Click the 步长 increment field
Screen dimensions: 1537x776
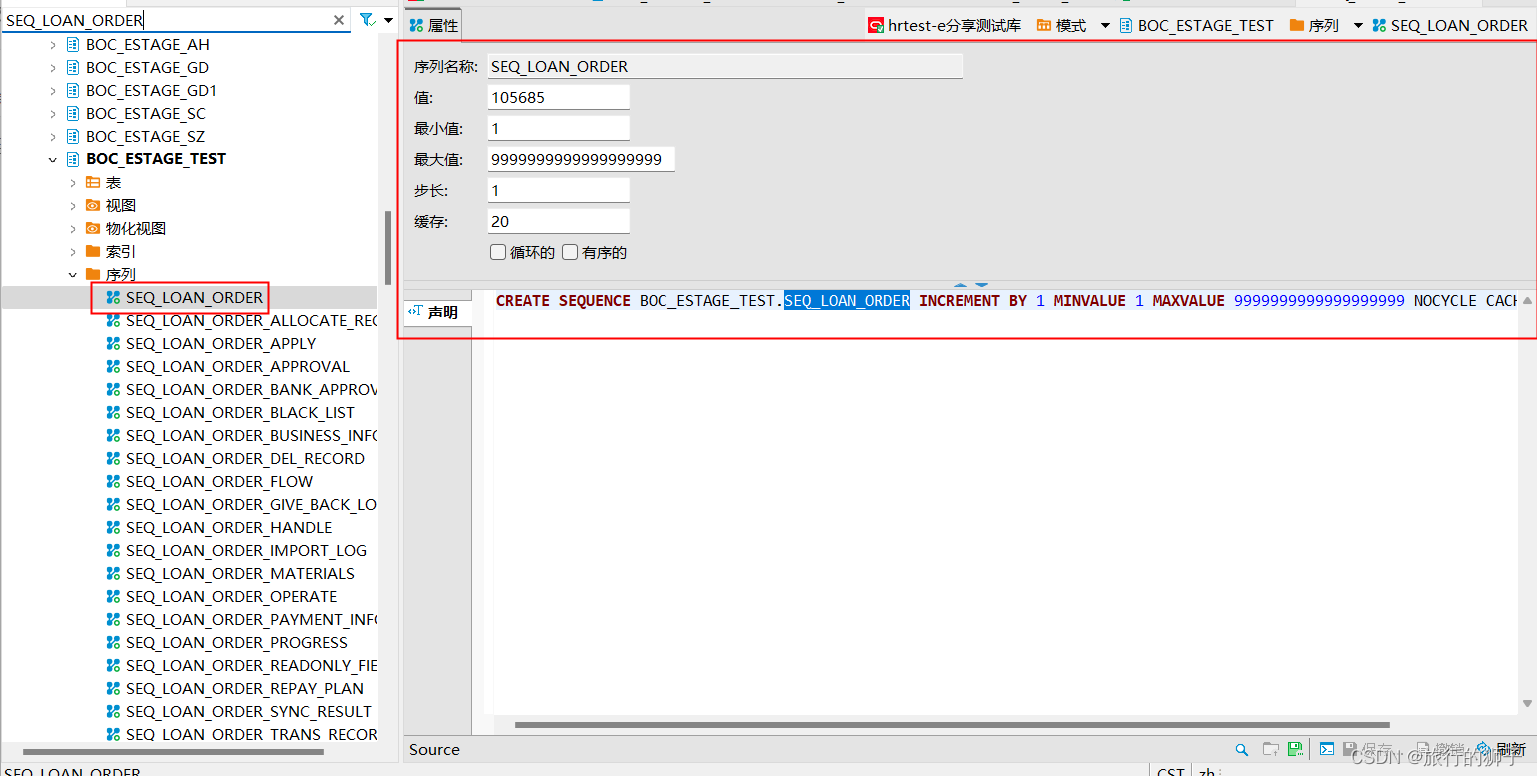tap(559, 190)
